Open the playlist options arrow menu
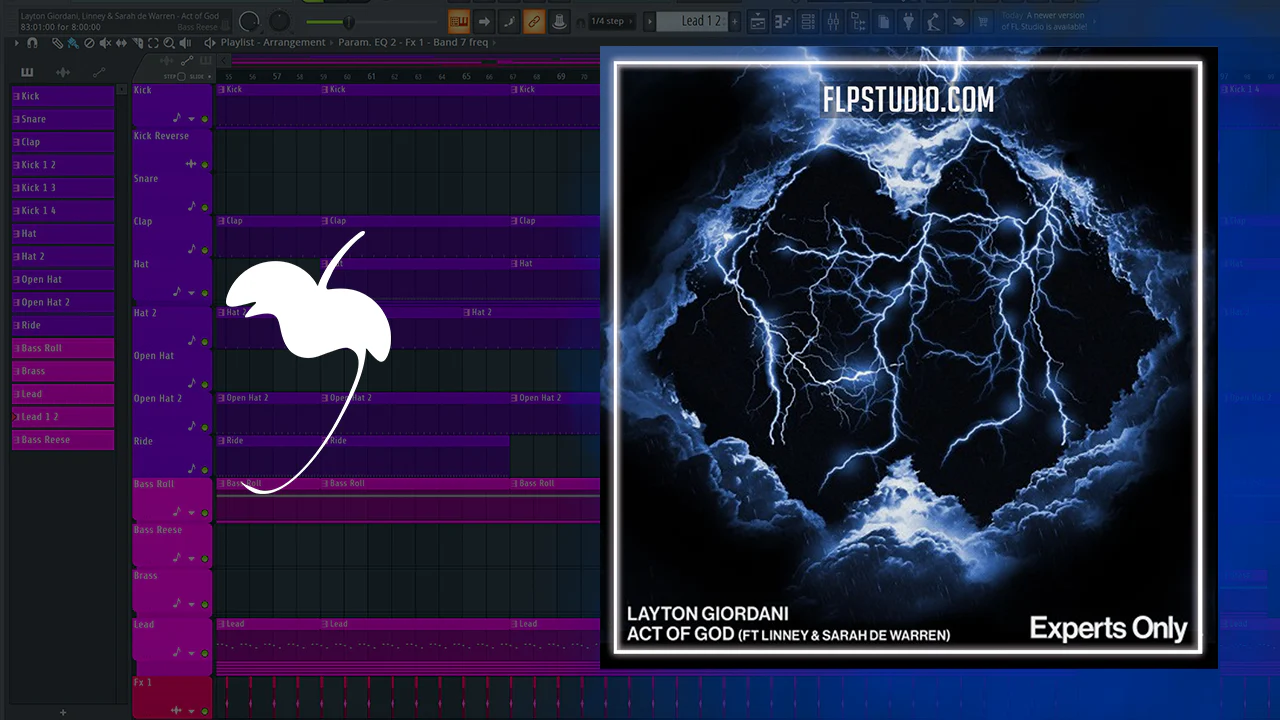The height and width of the screenshot is (720, 1280). pos(17,43)
